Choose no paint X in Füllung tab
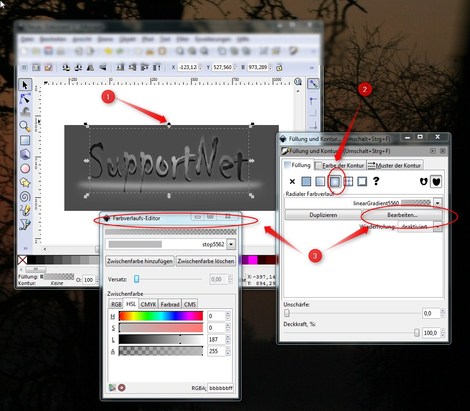The height and width of the screenshot is (411, 470). coord(292,181)
